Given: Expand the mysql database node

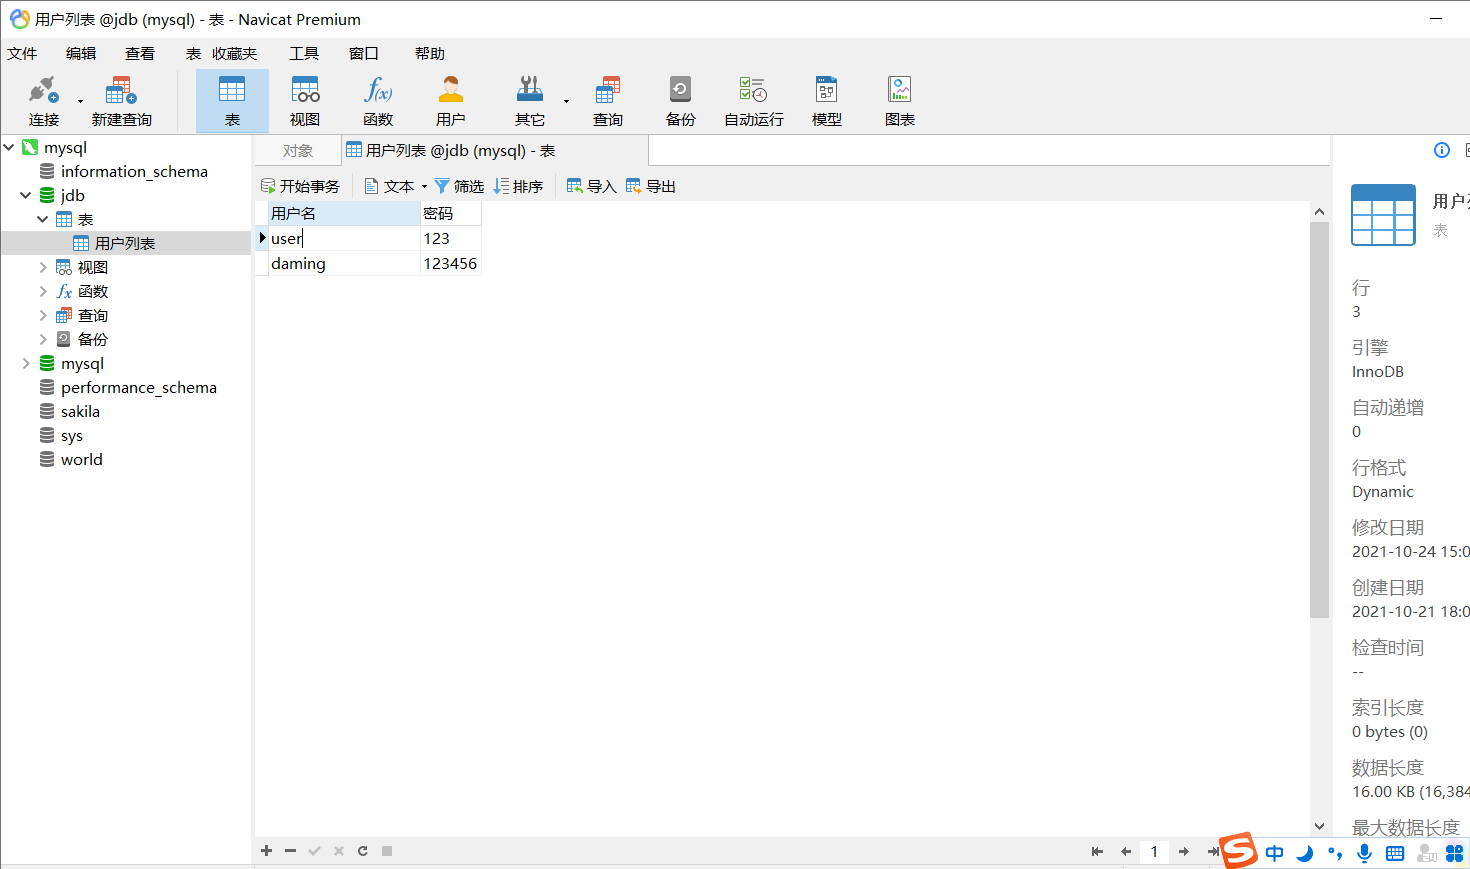Looking at the screenshot, I should pos(26,363).
